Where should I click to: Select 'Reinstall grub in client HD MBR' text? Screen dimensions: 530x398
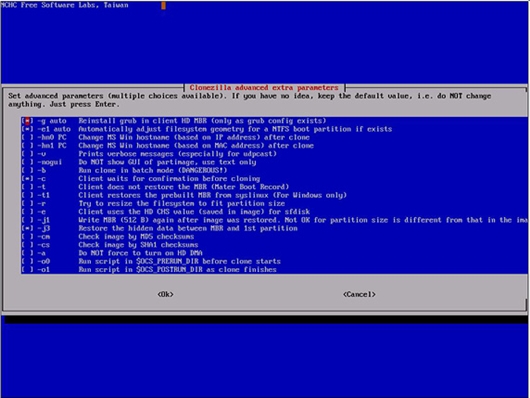(x=142, y=121)
